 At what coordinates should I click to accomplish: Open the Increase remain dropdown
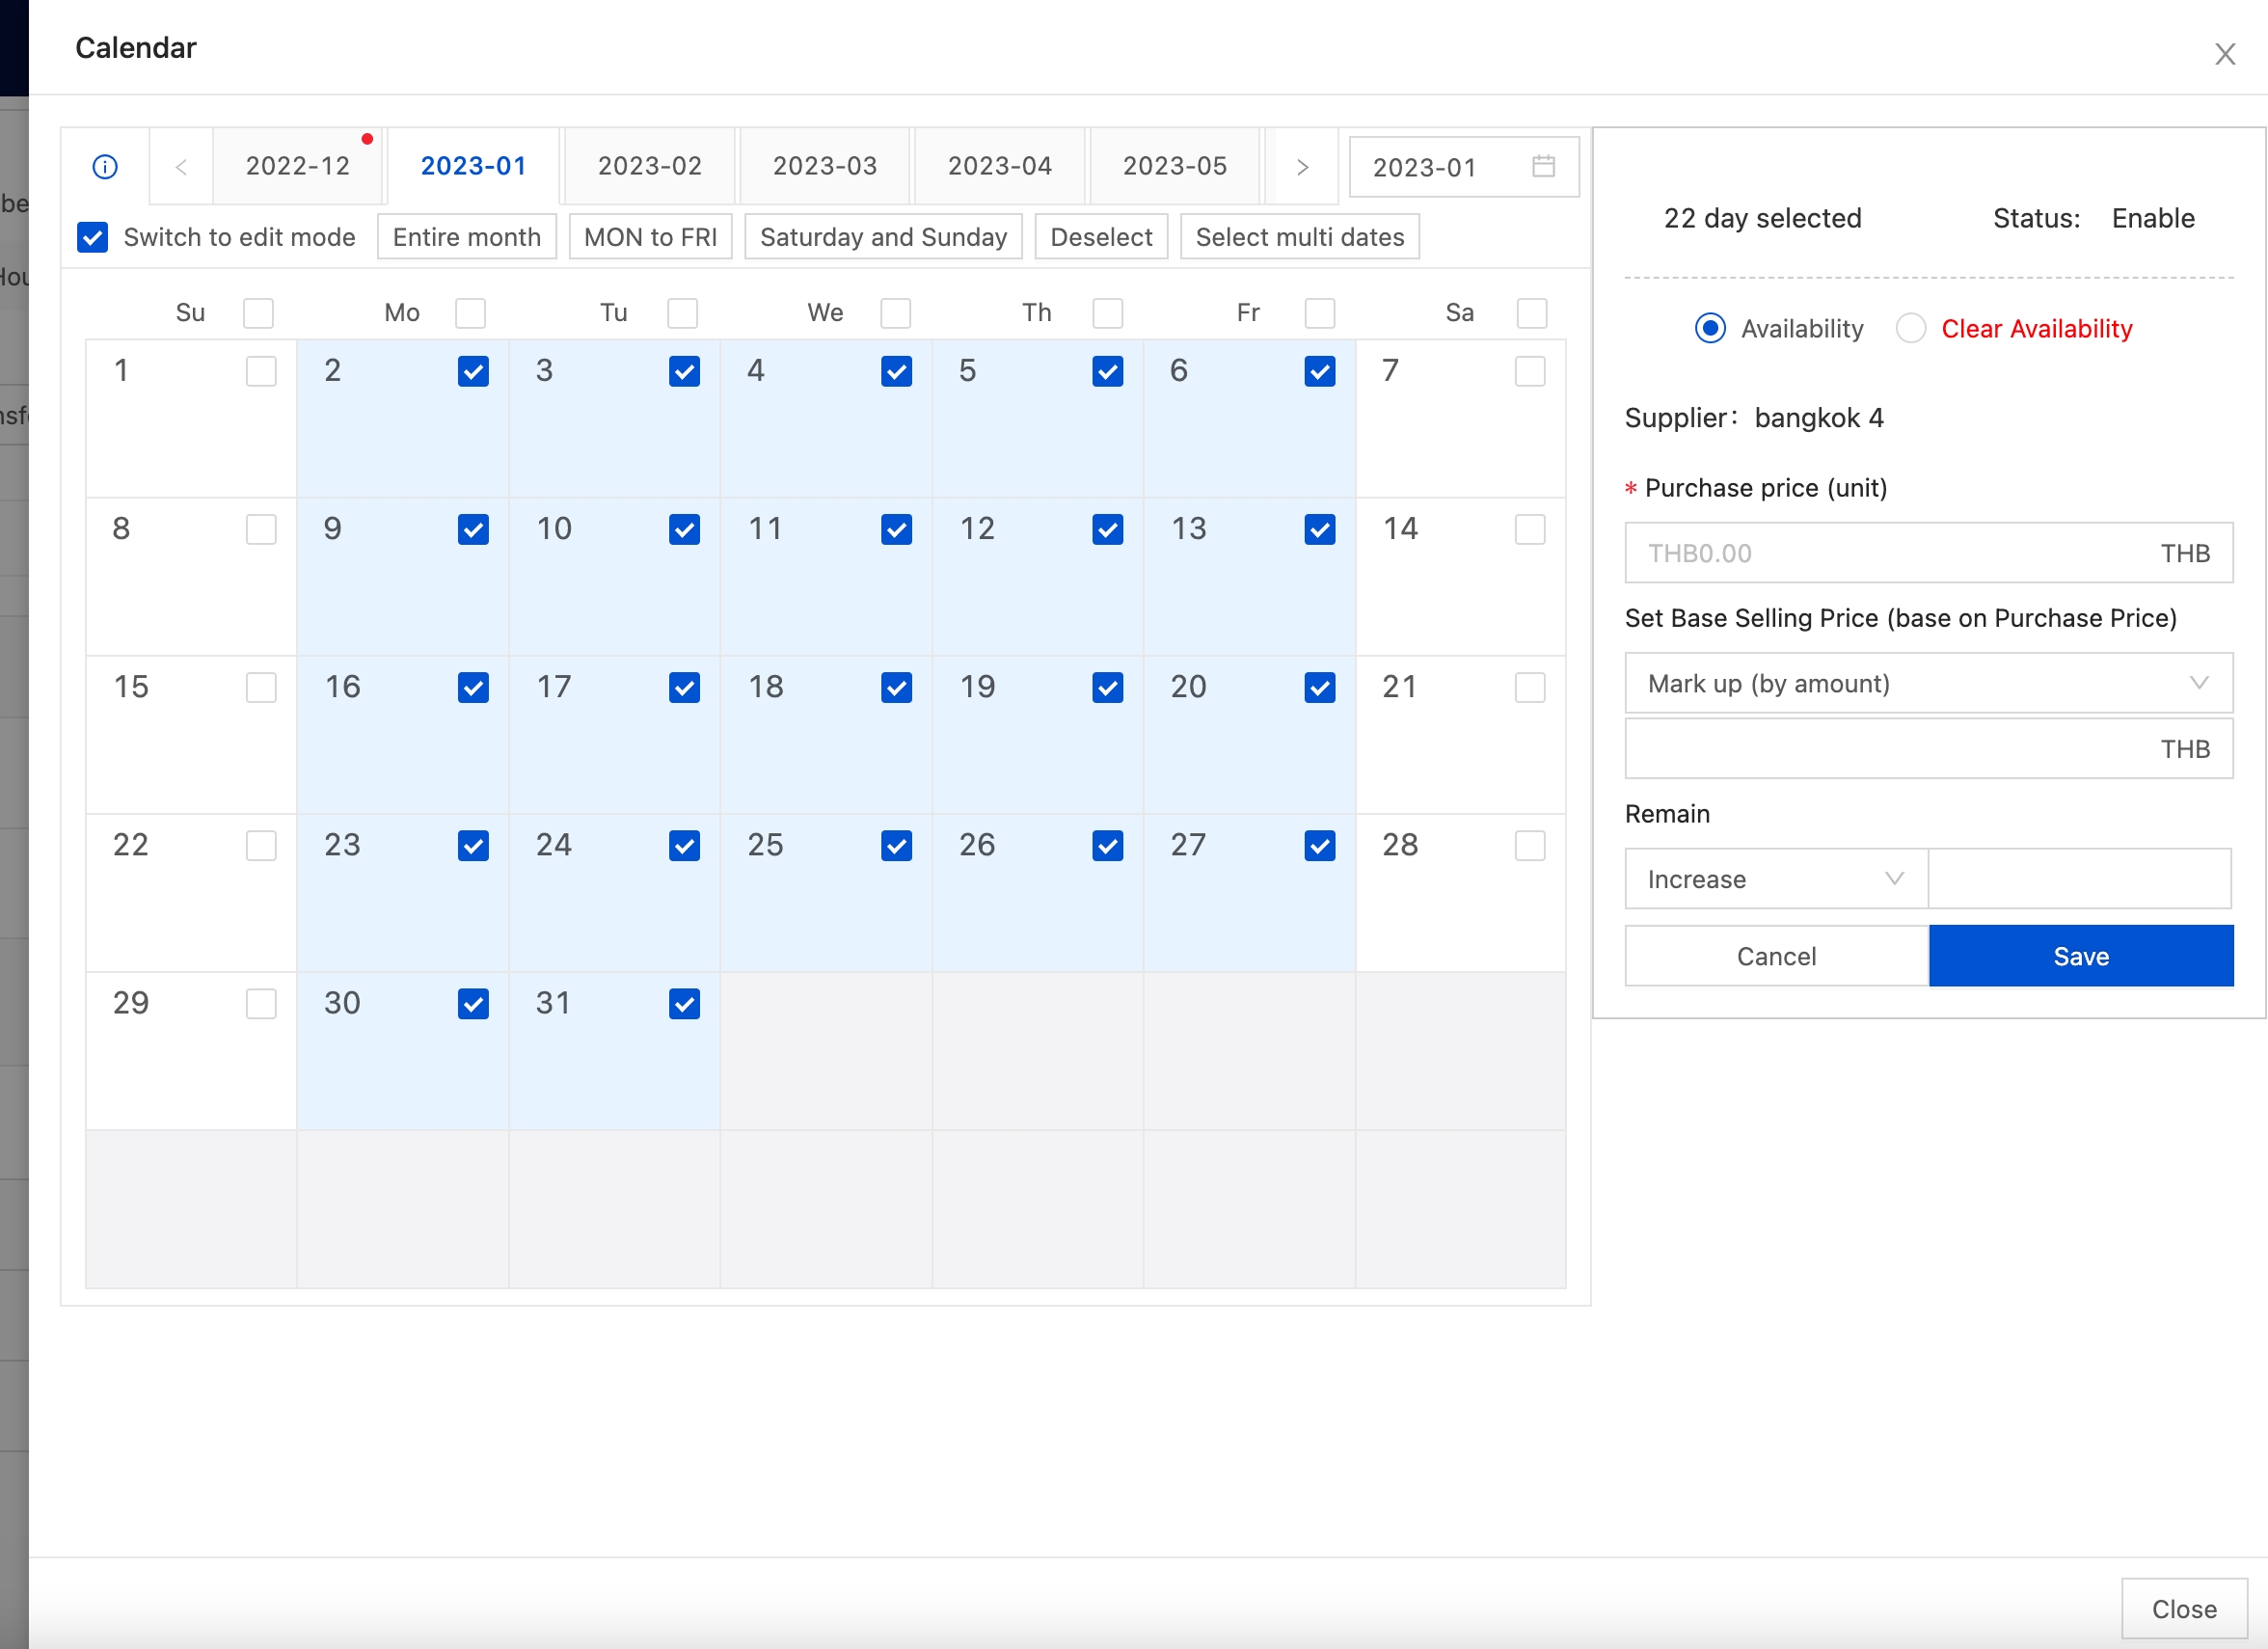(x=1775, y=879)
